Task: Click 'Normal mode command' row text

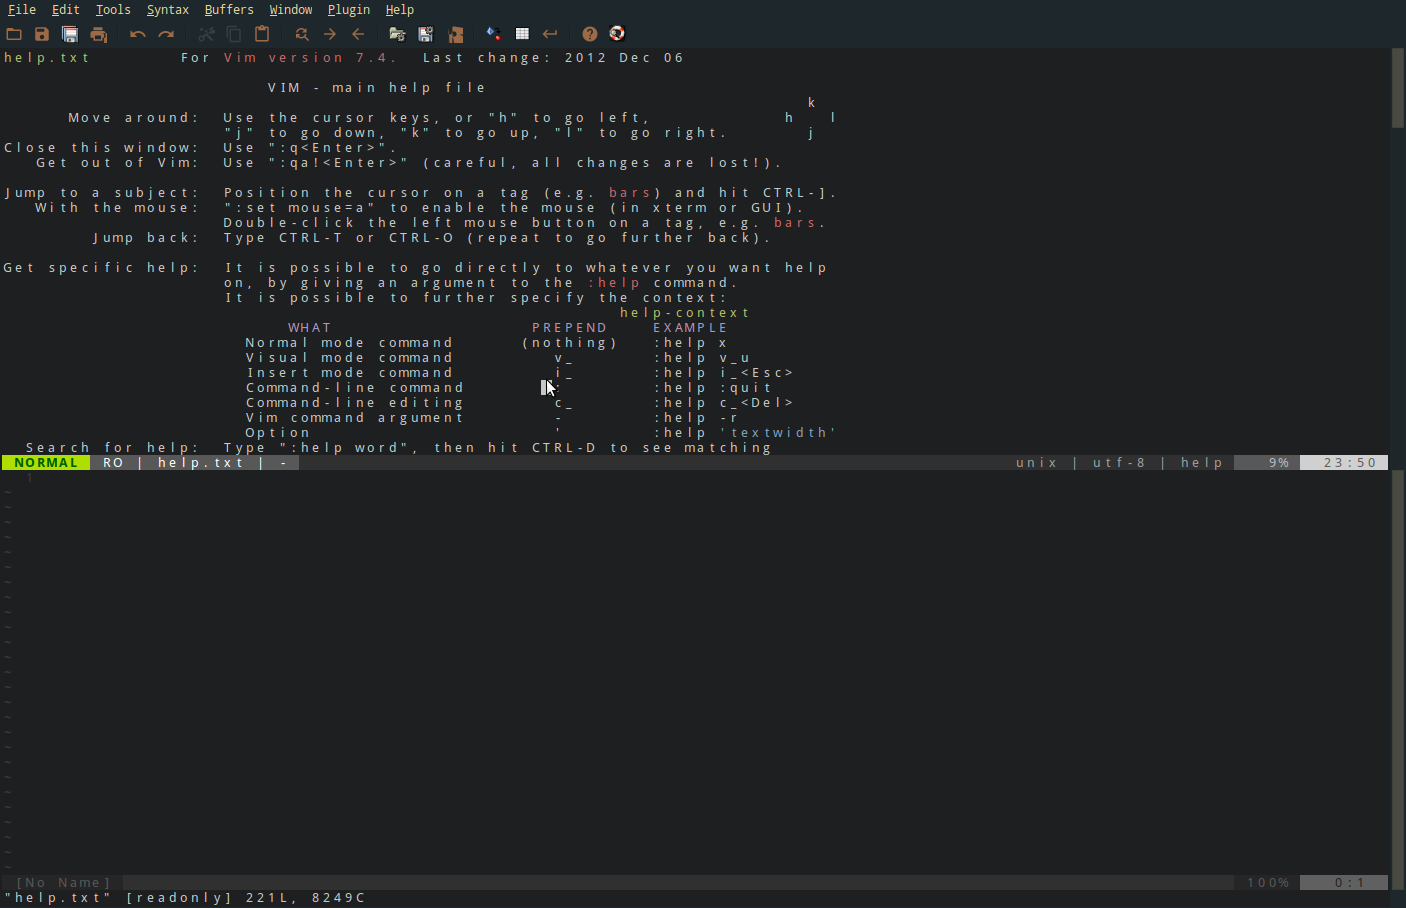Action: coord(350,343)
